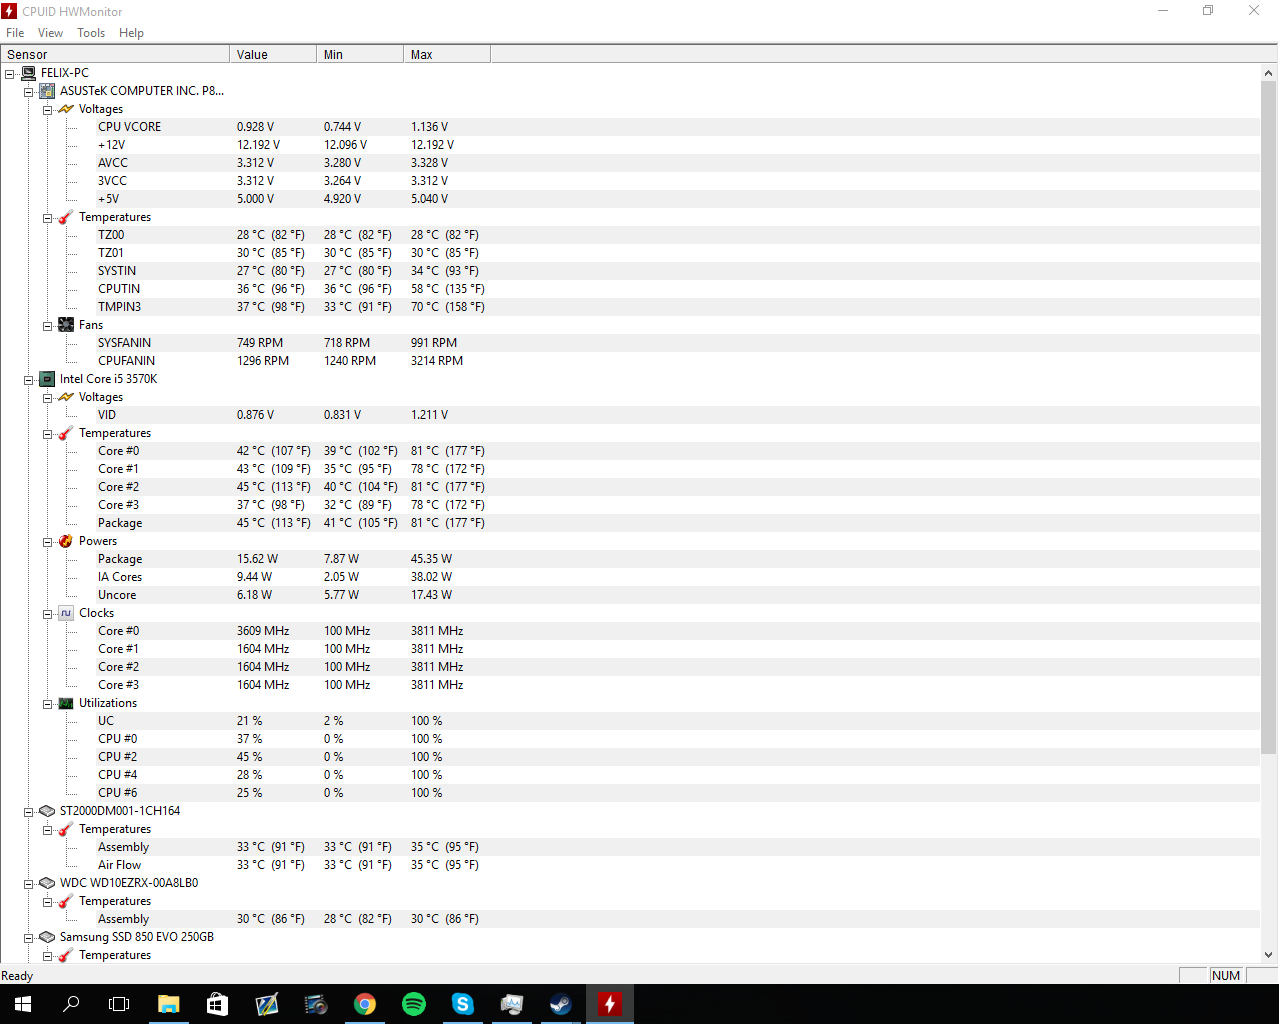Click the Utilizations graph icon
The image size is (1279, 1024).
(x=66, y=703)
